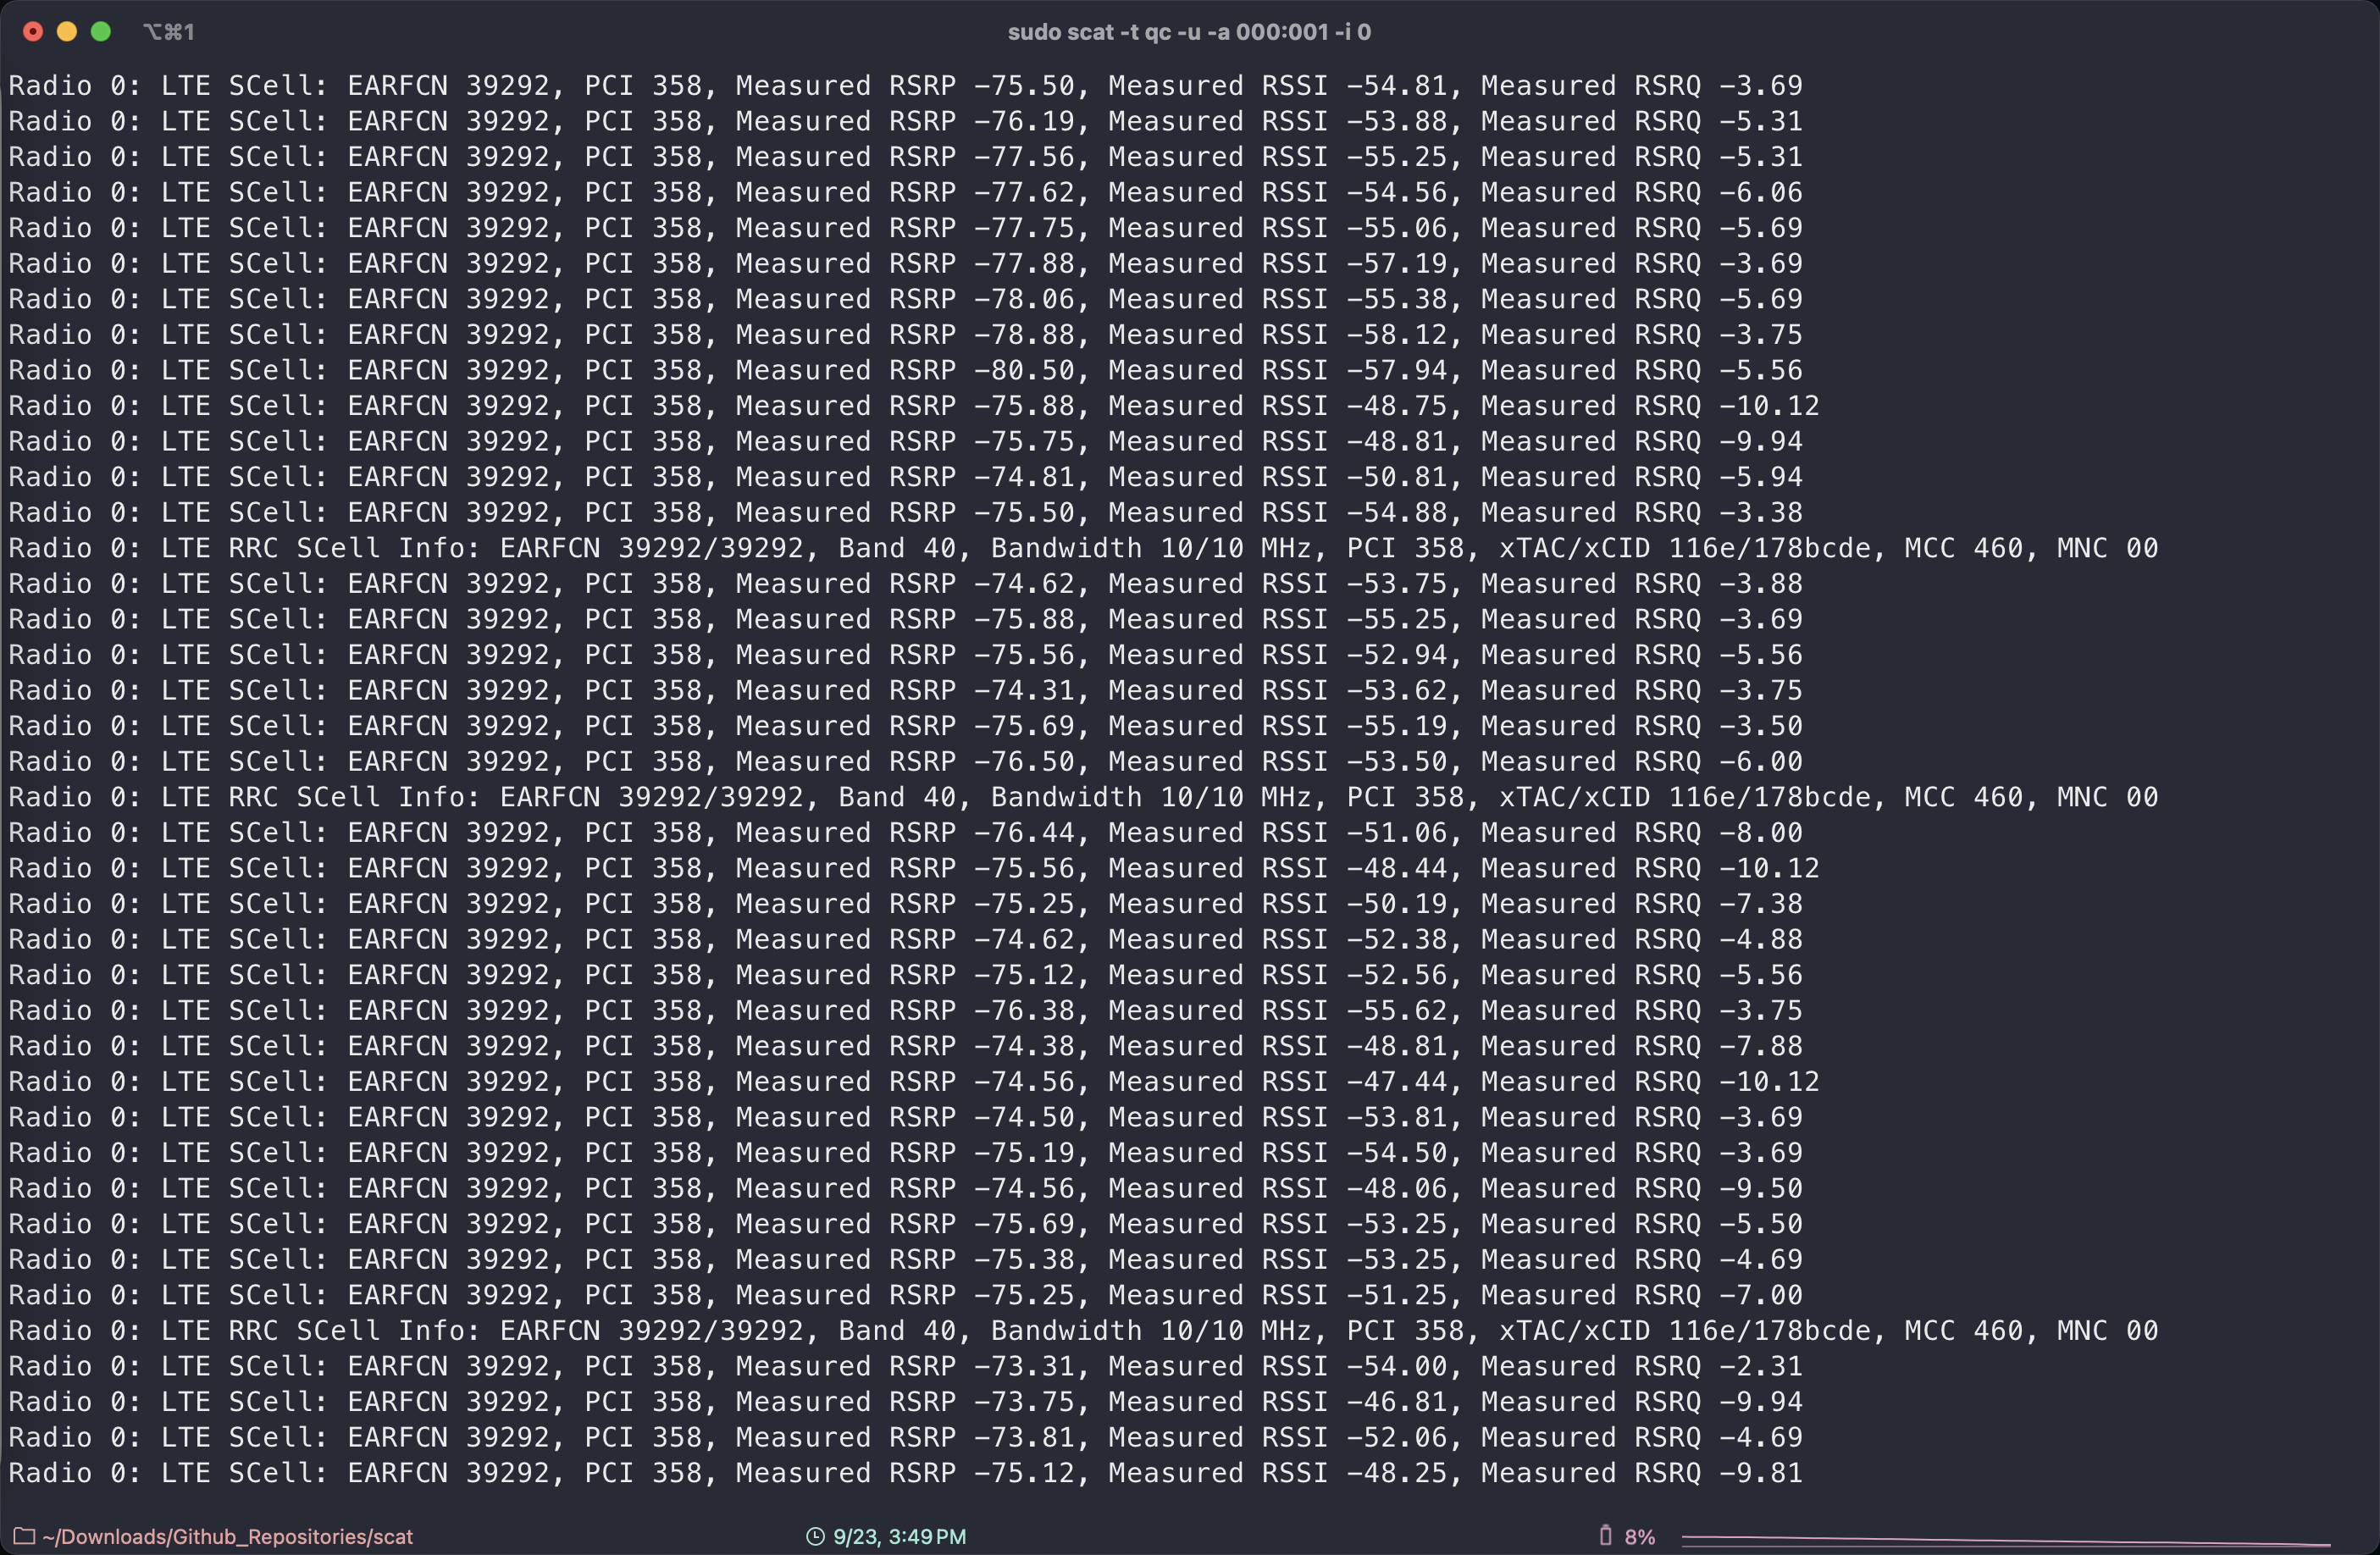
Task: Pick the RSRQ value -8.00
Action: 1761,833
